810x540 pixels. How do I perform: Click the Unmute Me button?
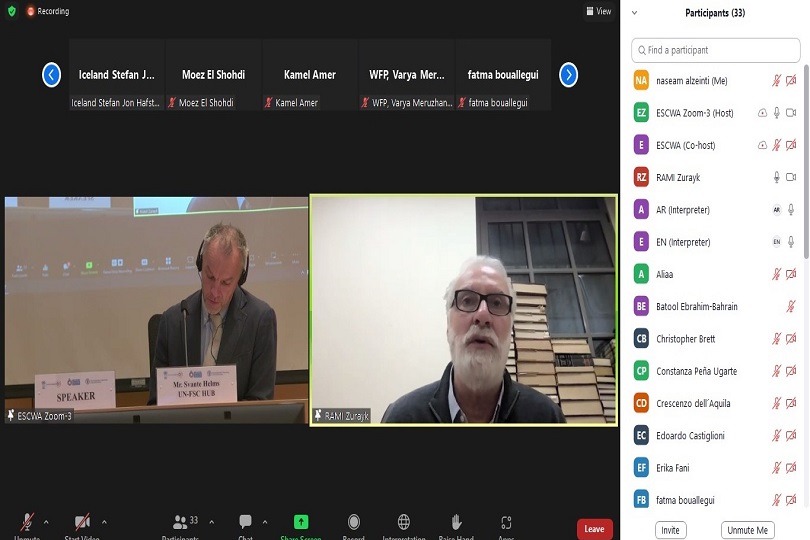[747, 529]
